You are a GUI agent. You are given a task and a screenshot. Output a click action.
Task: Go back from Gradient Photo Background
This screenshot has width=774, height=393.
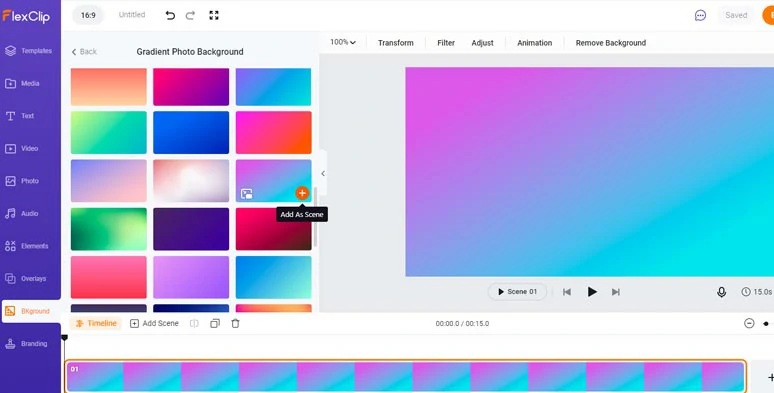(84, 52)
